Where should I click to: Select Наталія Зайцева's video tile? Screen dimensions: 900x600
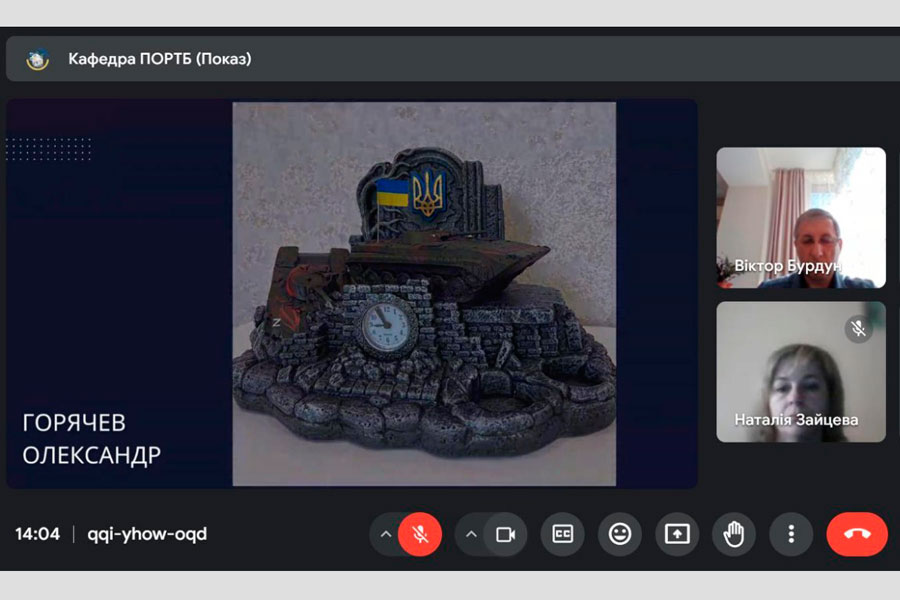coord(800,370)
